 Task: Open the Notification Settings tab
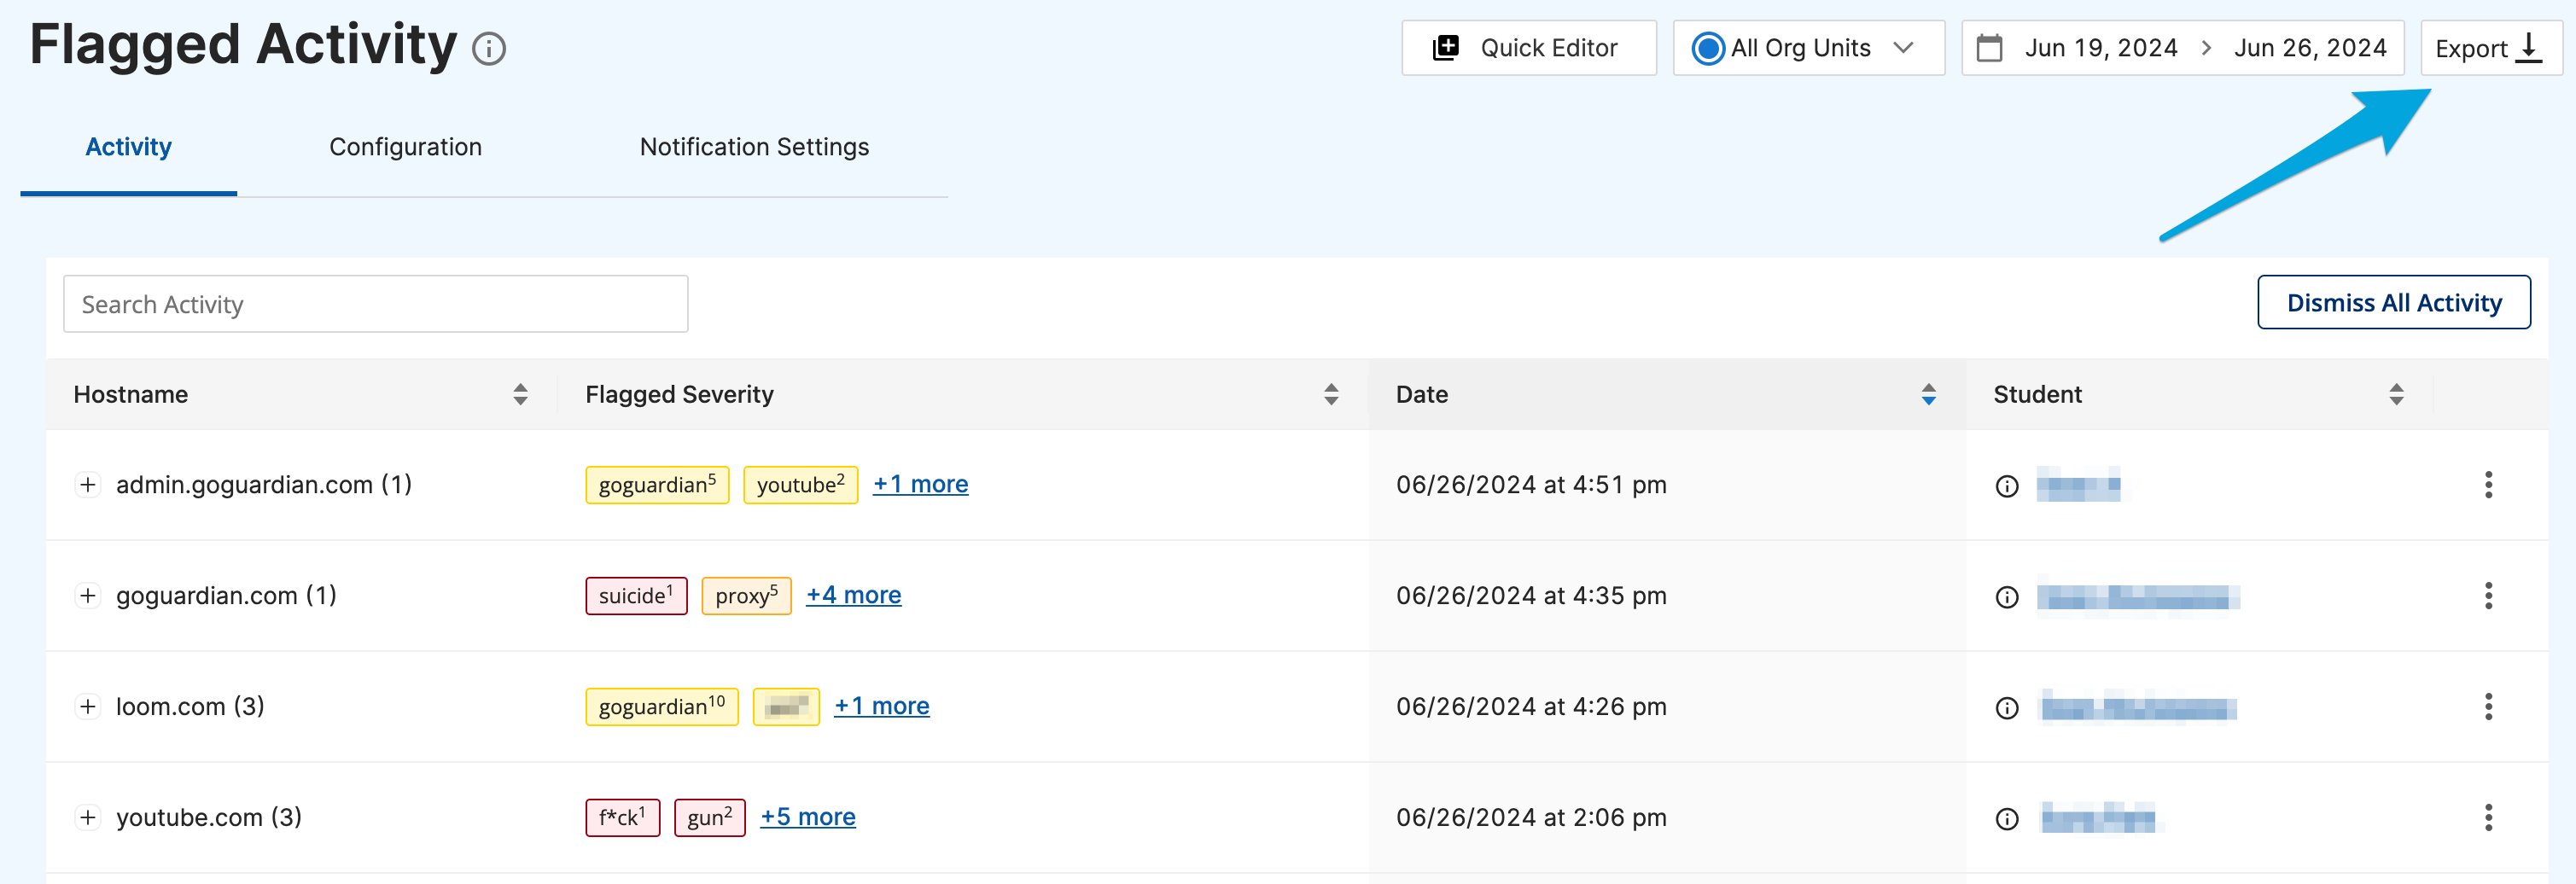[754, 147]
